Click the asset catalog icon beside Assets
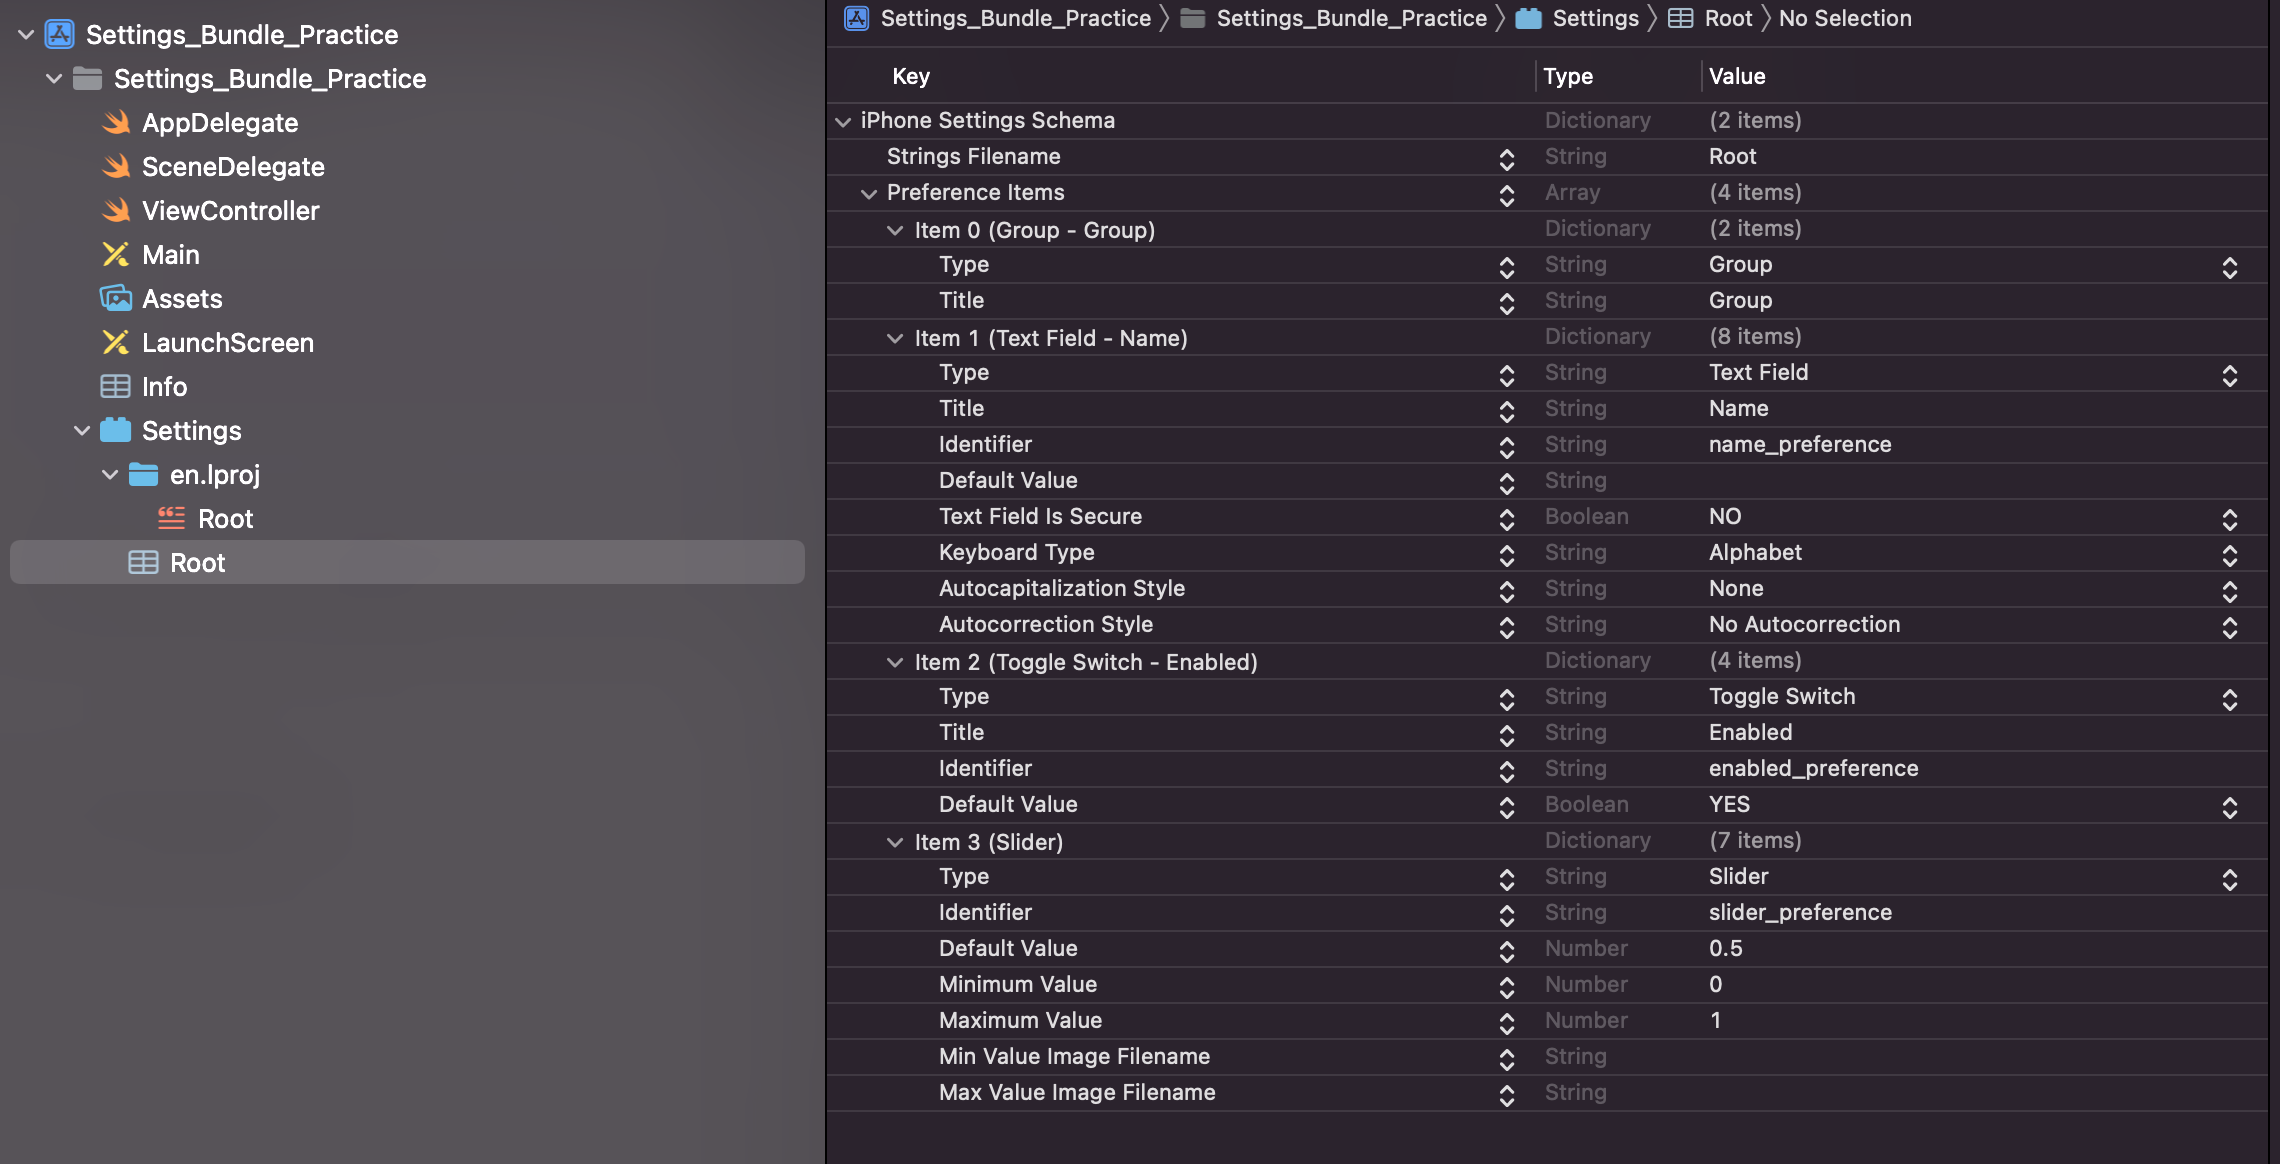2280x1164 pixels. [116, 299]
